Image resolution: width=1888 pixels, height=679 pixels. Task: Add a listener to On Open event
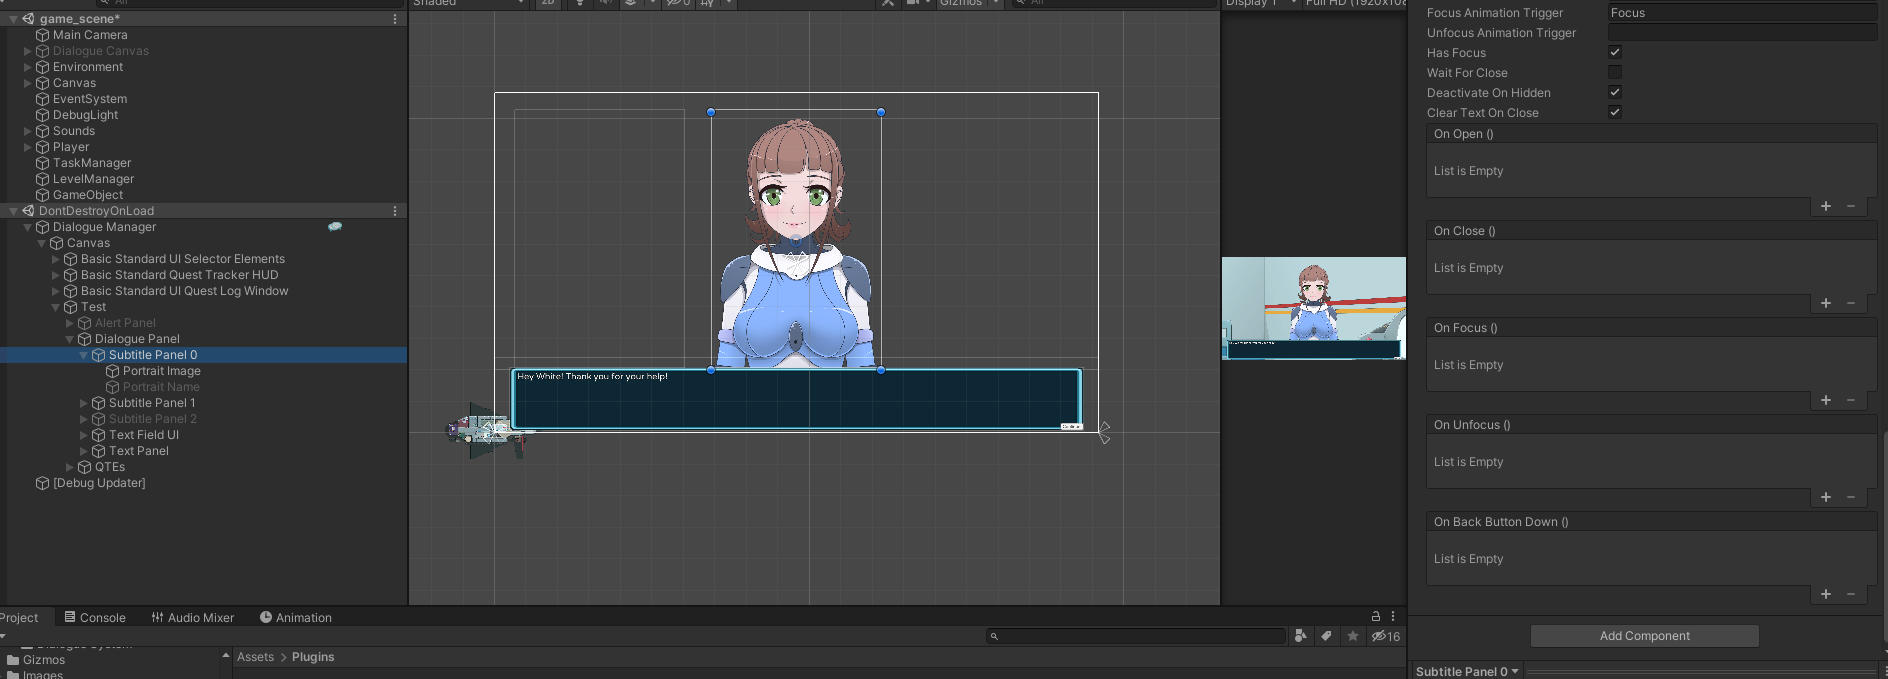(x=1826, y=206)
